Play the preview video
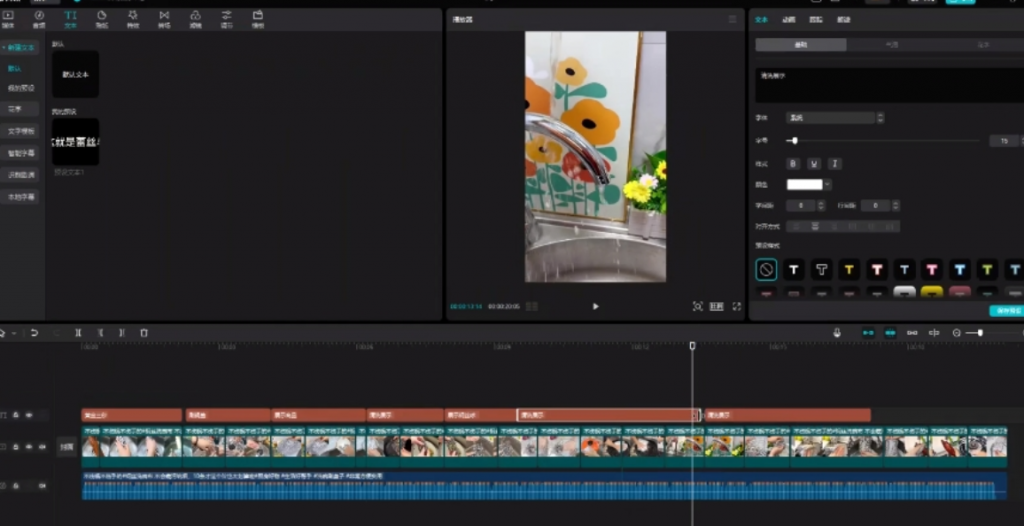 tap(595, 306)
